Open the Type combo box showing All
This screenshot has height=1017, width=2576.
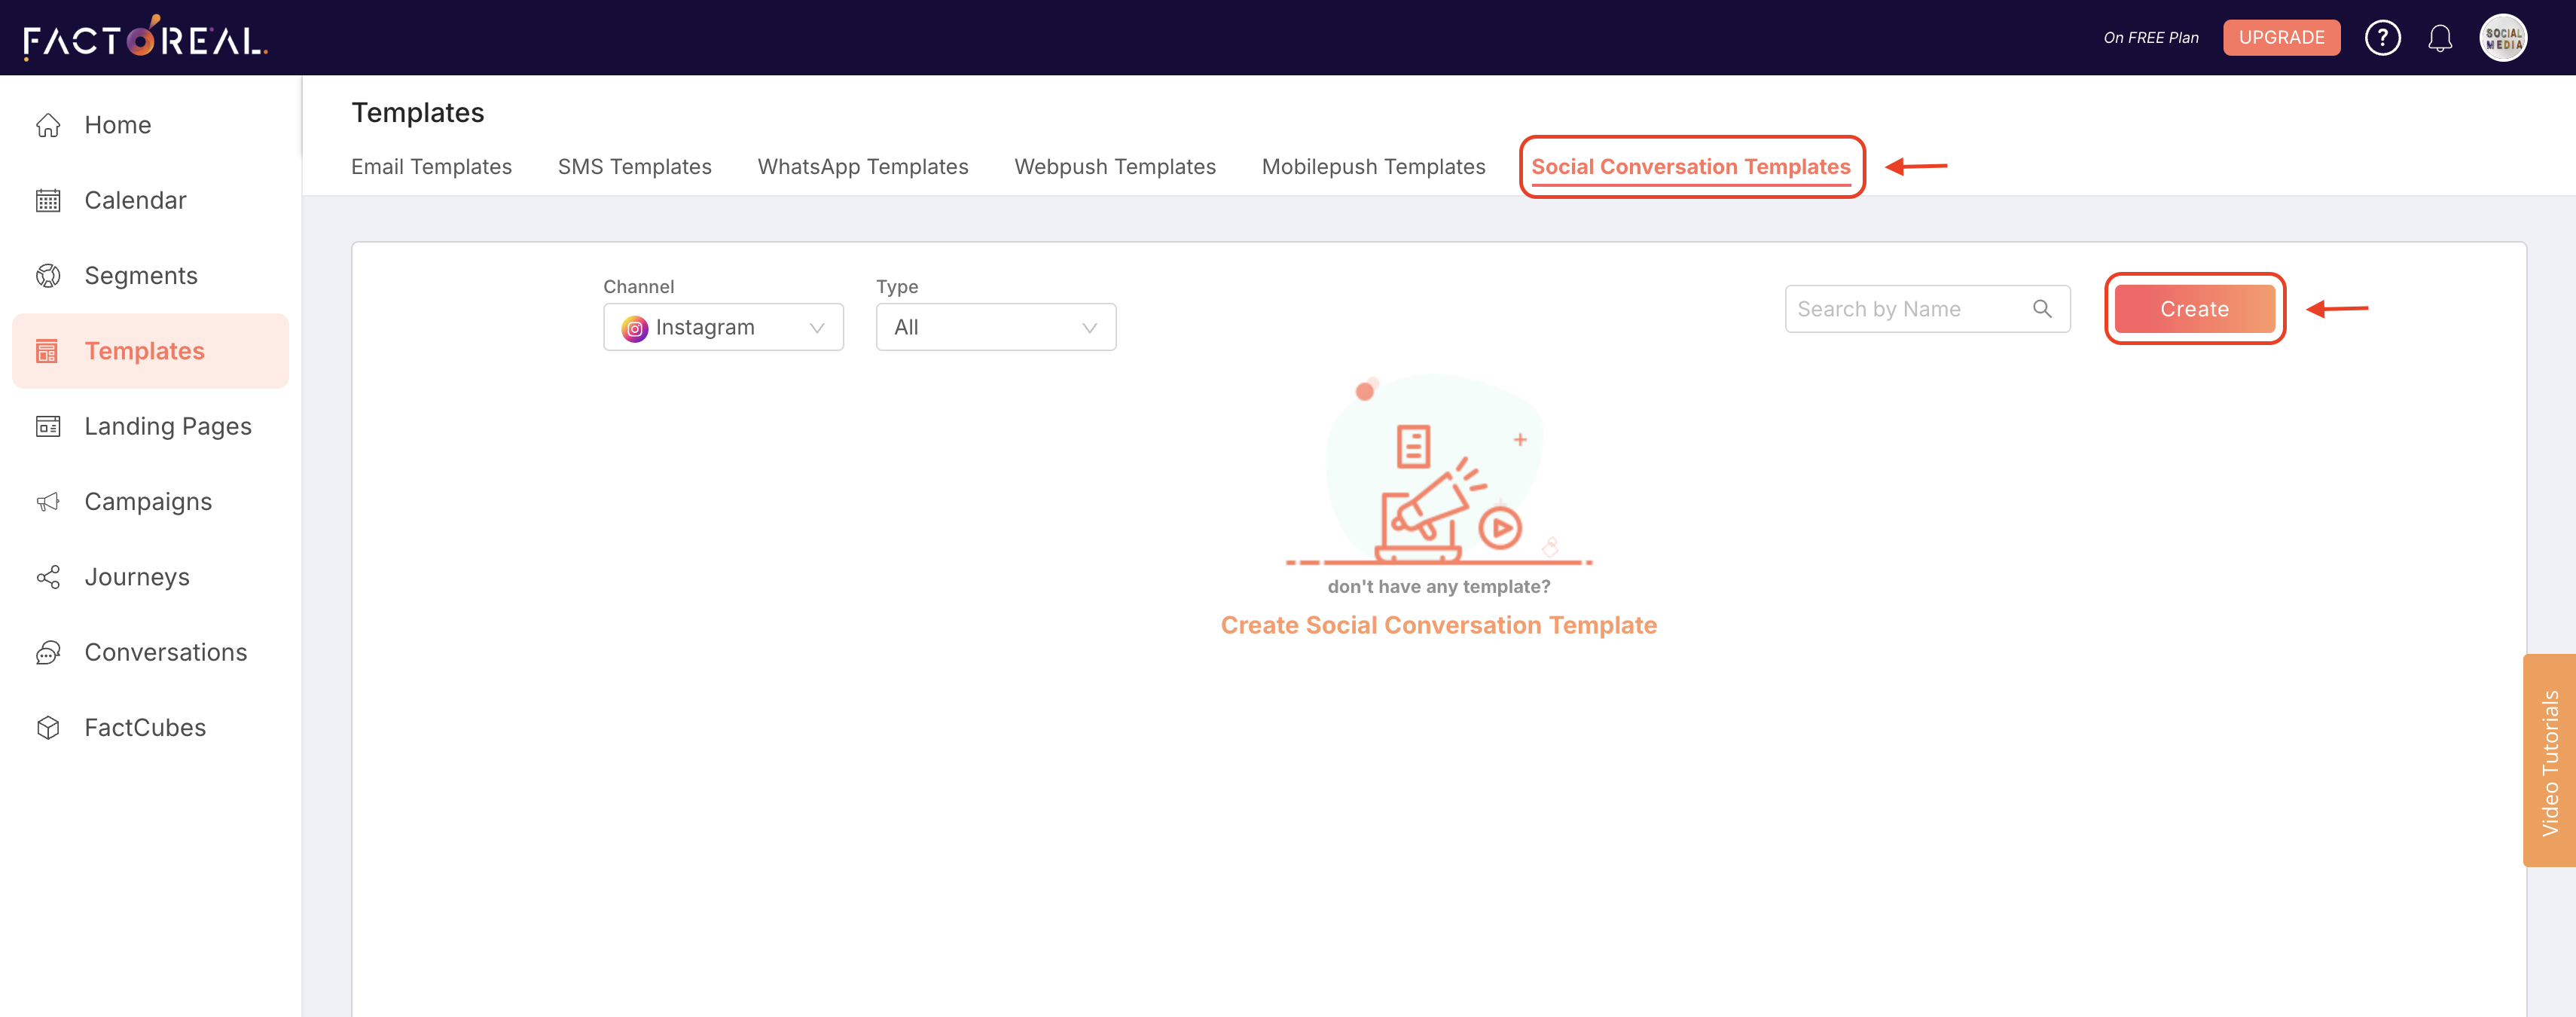[996, 327]
